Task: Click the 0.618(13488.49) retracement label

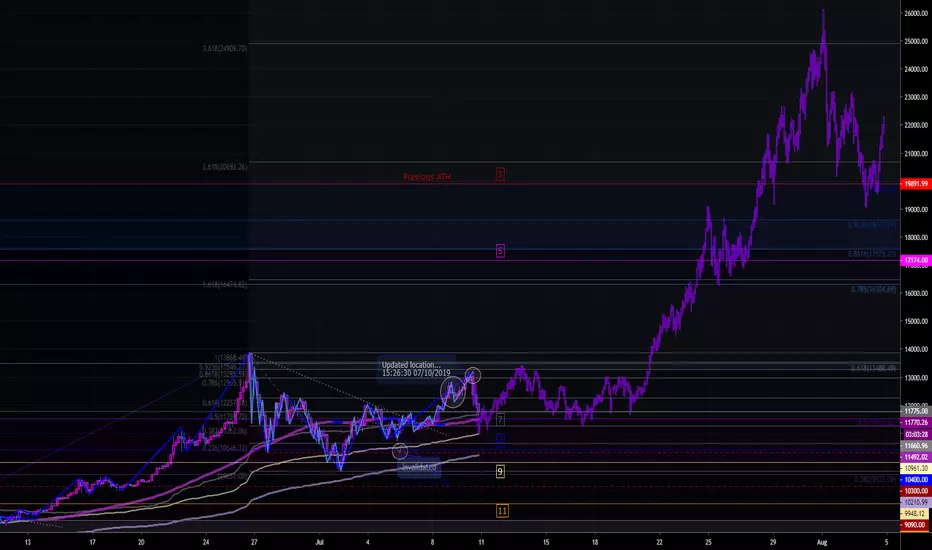Action: (x=873, y=368)
